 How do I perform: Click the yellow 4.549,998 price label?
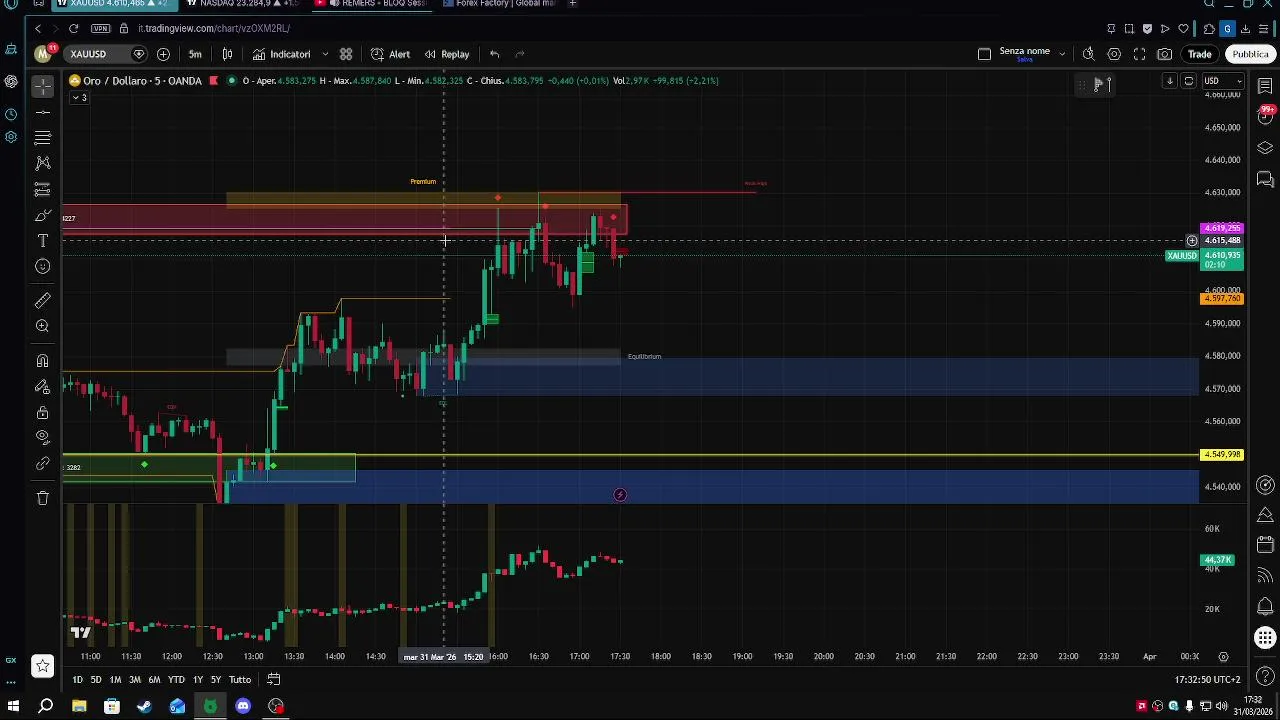click(x=1222, y=455)
